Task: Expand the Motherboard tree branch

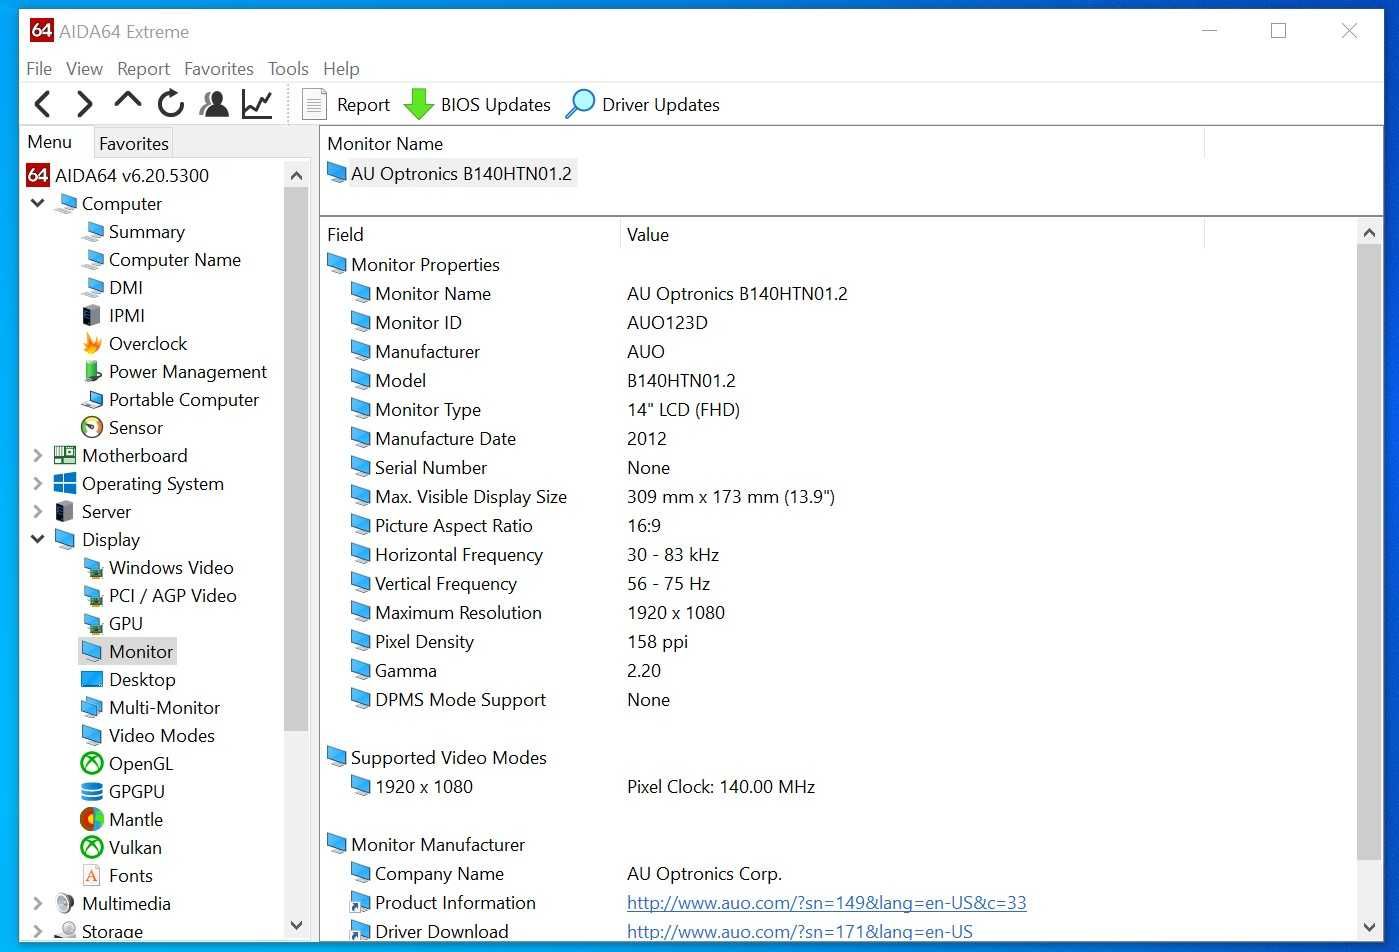Action: 38,456
